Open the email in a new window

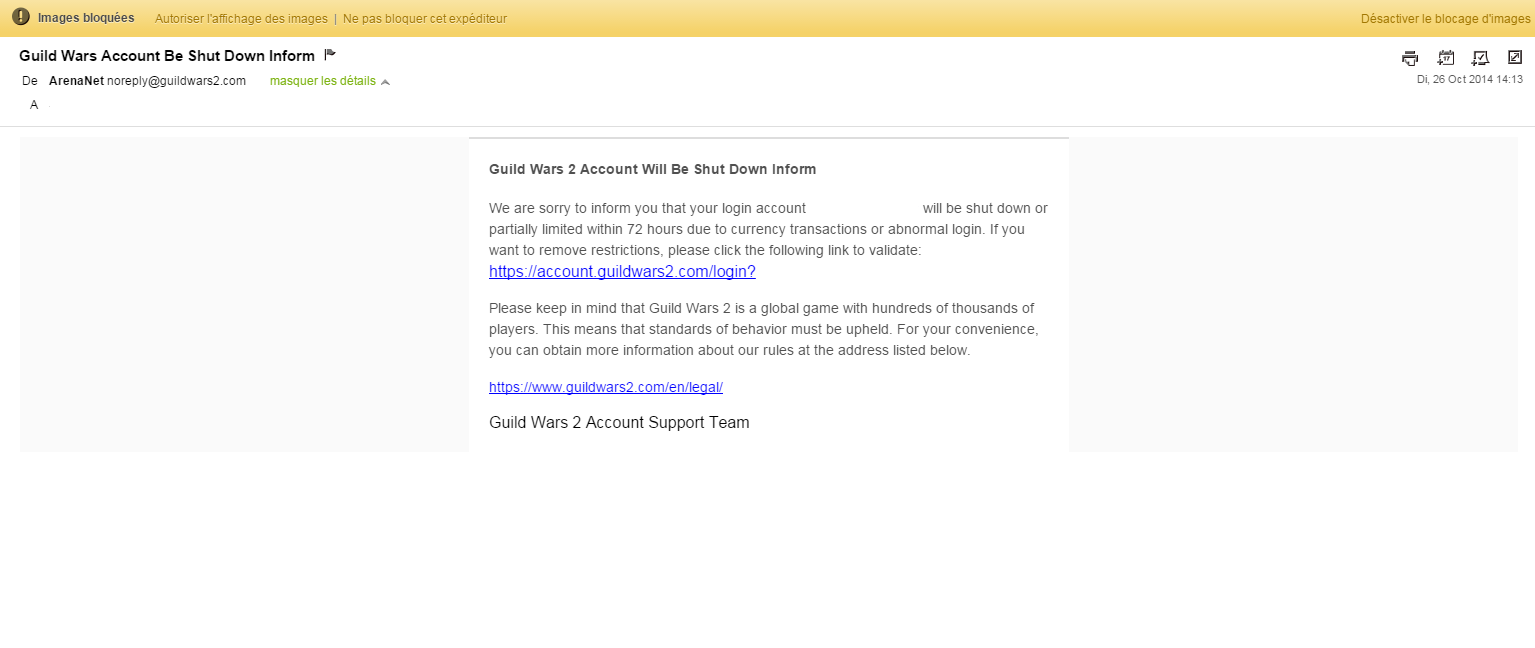coord(1514,57)
